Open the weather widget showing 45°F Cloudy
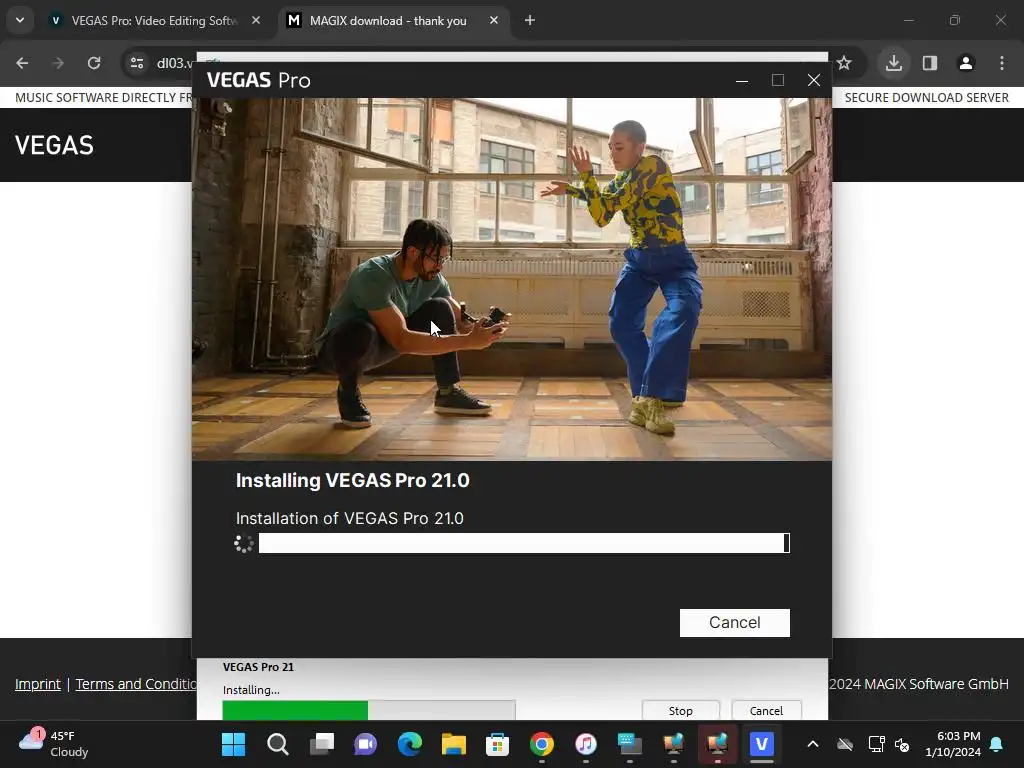Screen dimensions: 1024x768 [x=54, y=744]
